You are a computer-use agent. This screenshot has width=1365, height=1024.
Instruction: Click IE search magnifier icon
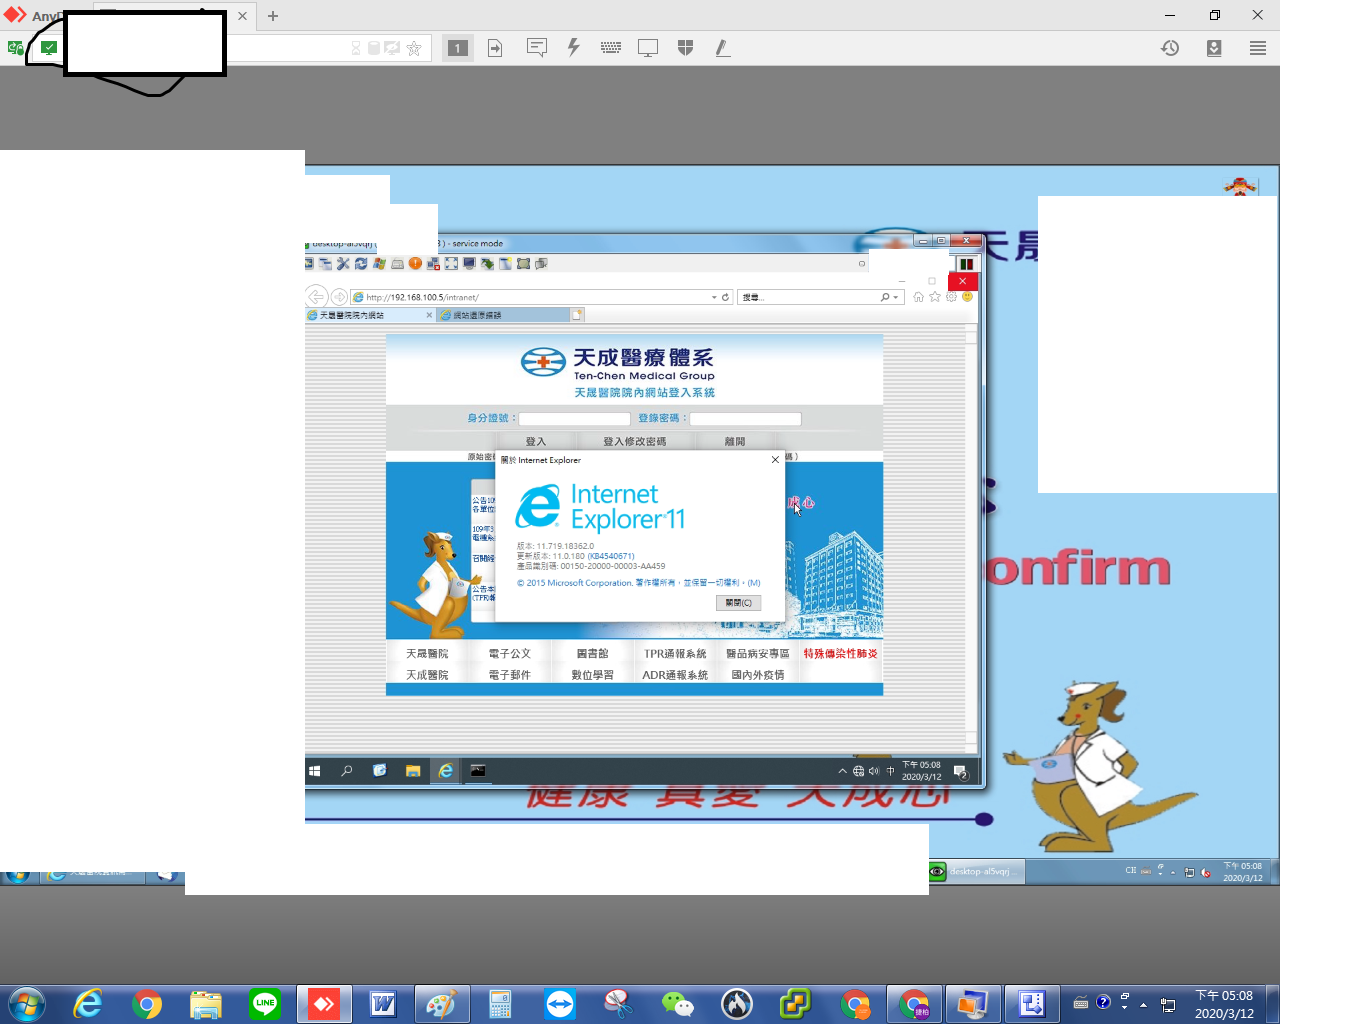coord(885,297)
